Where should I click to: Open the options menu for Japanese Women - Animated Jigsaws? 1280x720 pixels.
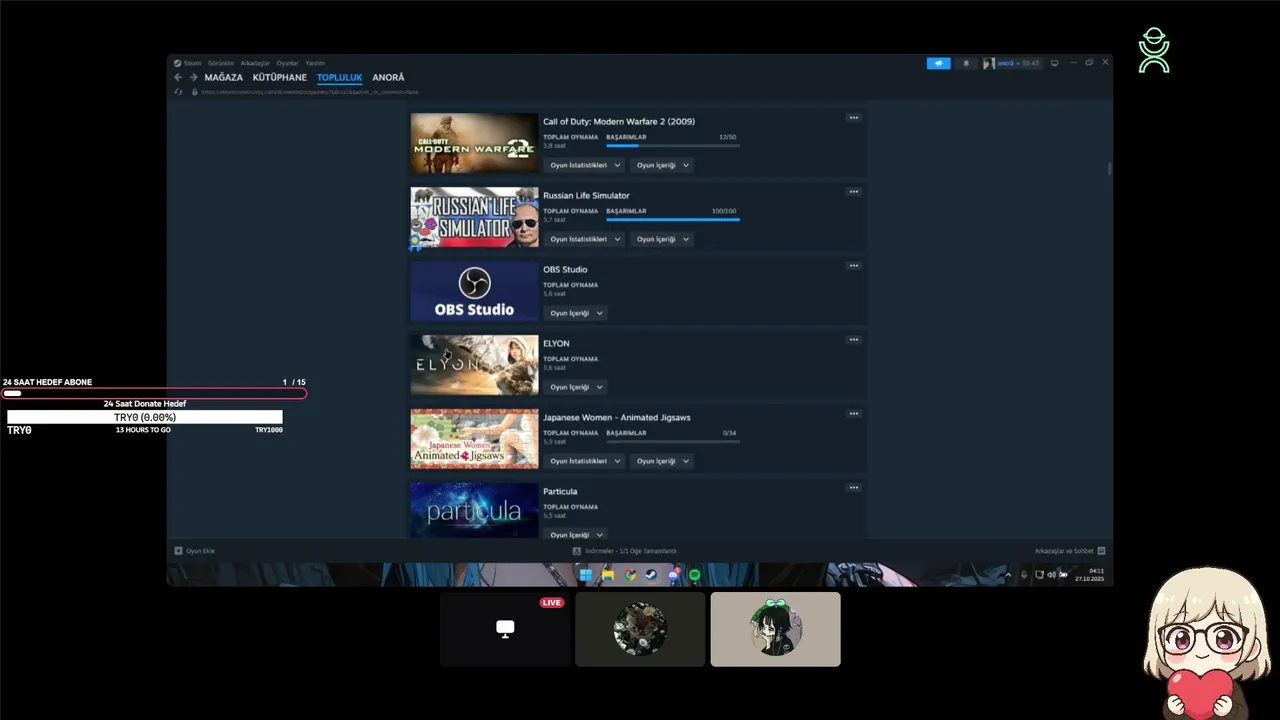tap(854, 414)
